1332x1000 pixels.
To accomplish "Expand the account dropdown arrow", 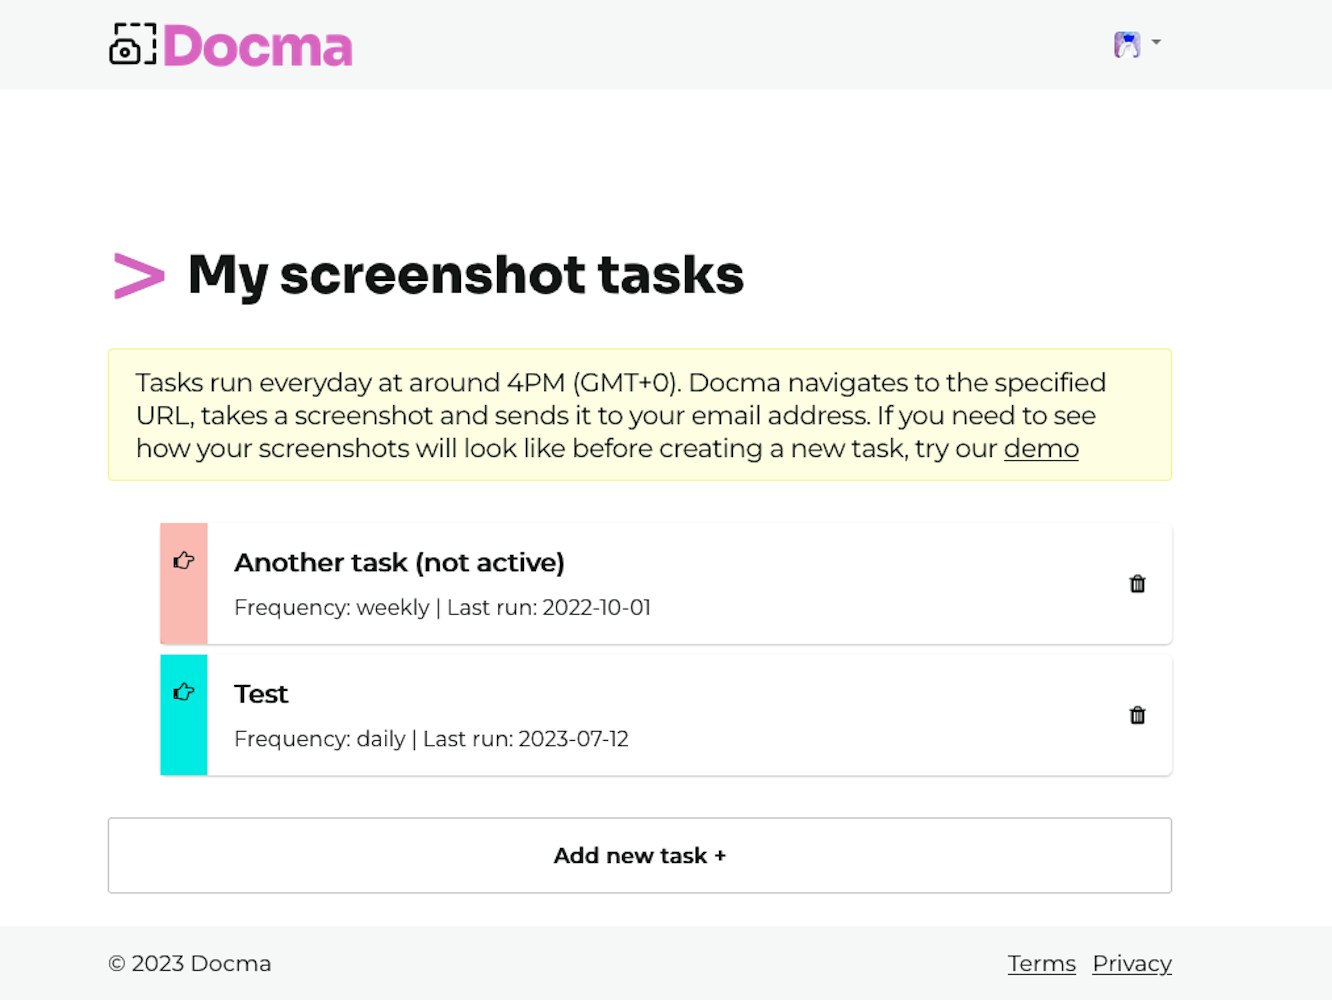I will (1156, 42).
